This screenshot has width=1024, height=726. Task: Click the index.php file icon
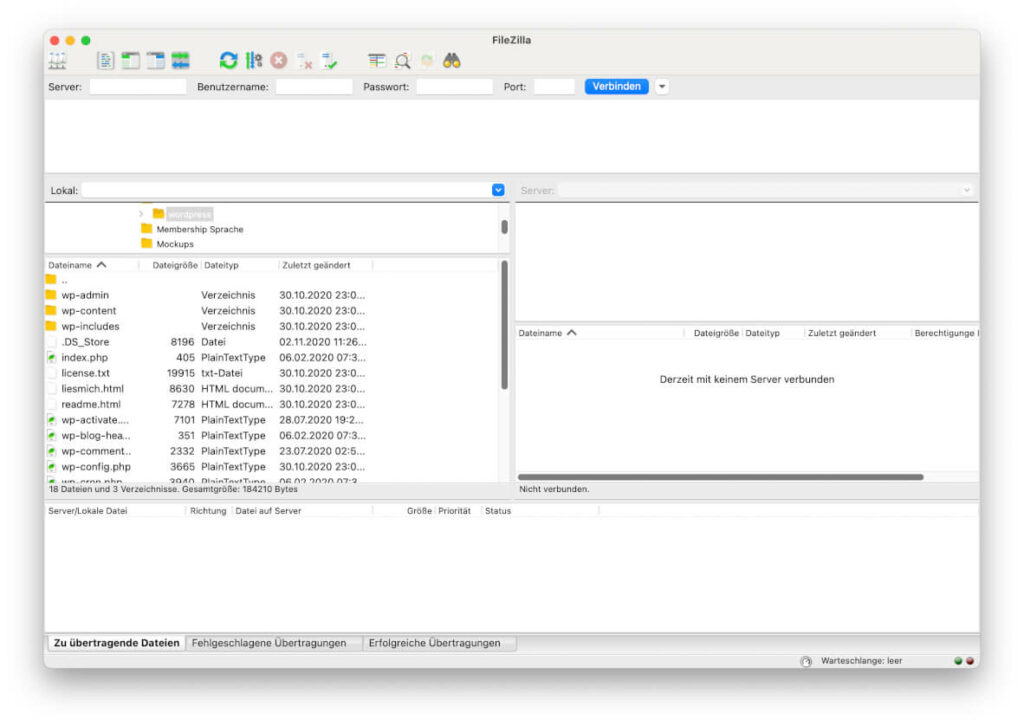[x=51, y=358]
